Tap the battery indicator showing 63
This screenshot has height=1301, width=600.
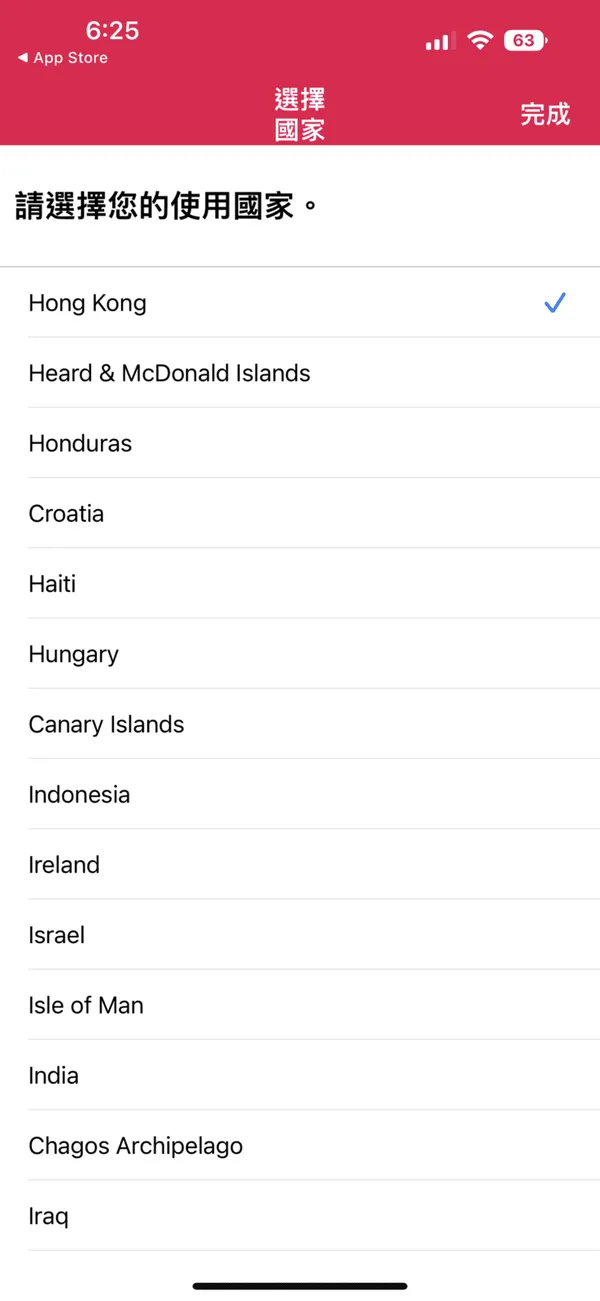click(526, 40)
